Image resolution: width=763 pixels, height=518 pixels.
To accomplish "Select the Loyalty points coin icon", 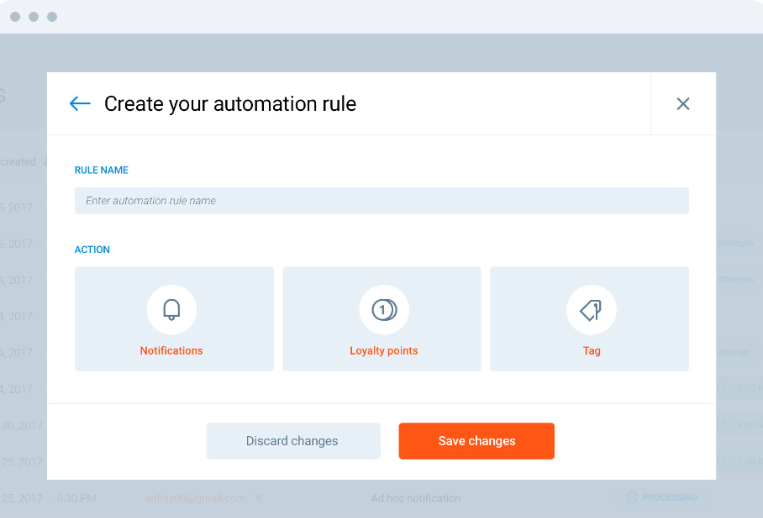I will (x=384, y=310).
